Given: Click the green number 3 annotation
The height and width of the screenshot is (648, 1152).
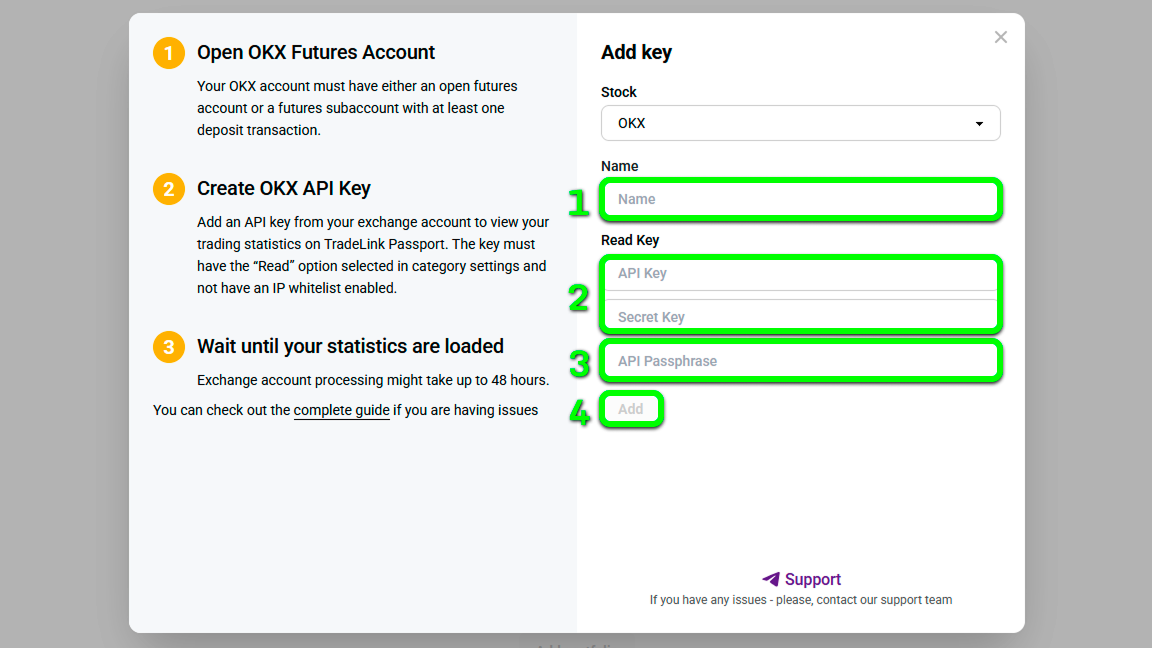Looking at the screenshot, I should click(580, 364).
